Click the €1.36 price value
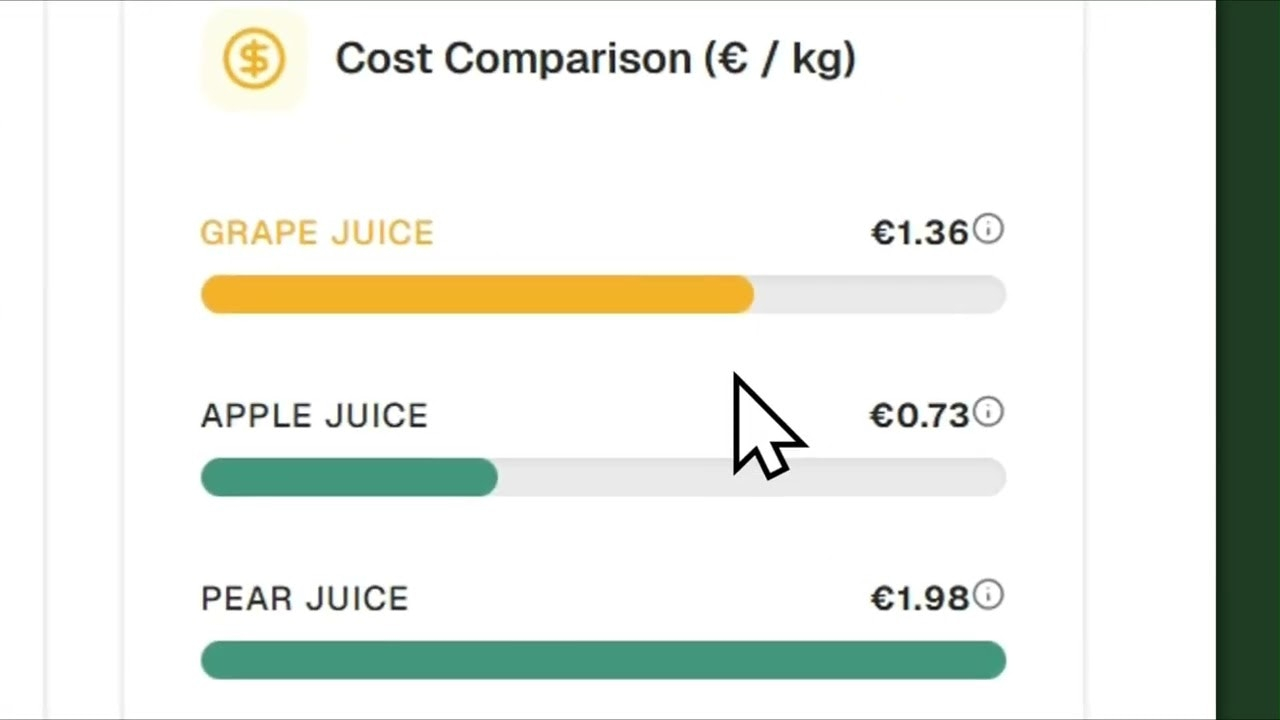This screenshot has height=720, width=1280. pyautogui.click(x=920, y=233)
